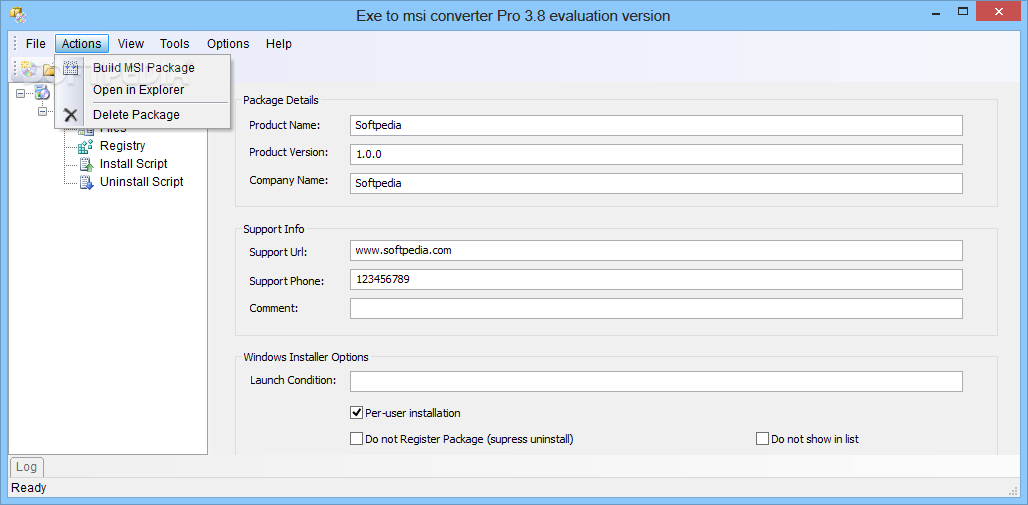Click the Registry cubes icon in tree
The height and width of the screenshot is (505, 1028).
[86, 146]
